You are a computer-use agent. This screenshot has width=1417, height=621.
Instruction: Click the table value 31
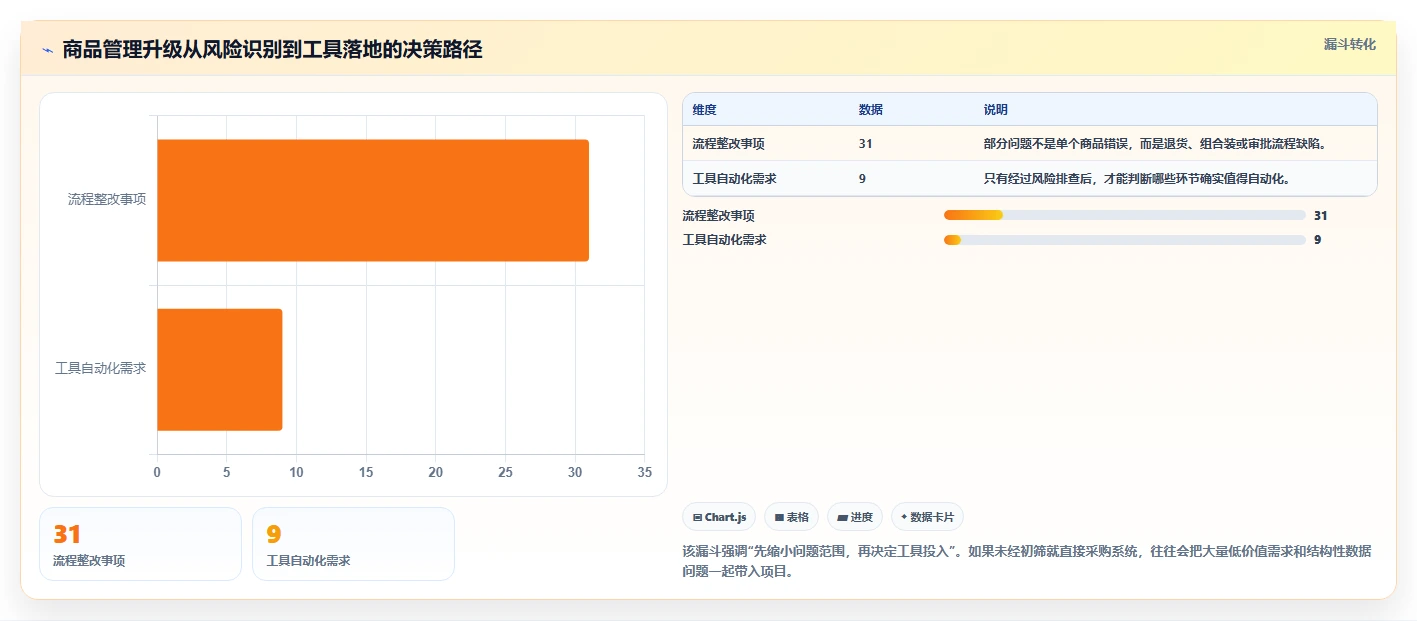tap(865, 144)
